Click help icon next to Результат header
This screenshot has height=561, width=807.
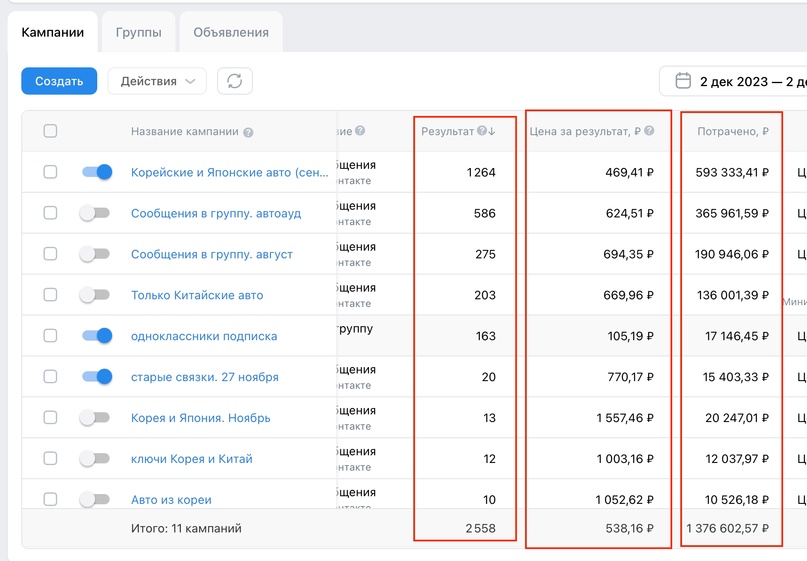(x=481, y=131)
